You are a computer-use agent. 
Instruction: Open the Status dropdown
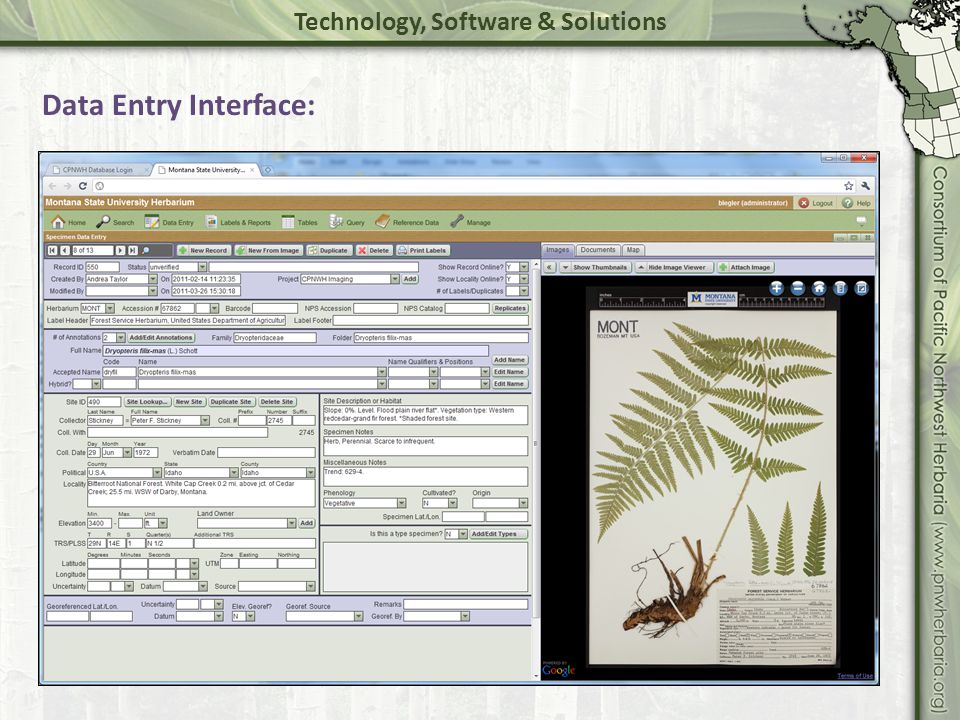click(x=202, y=268)
